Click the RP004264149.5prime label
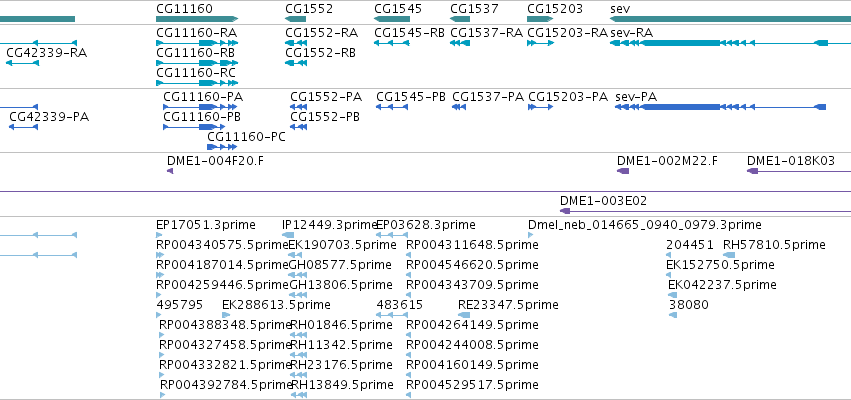 click(472, 325)
